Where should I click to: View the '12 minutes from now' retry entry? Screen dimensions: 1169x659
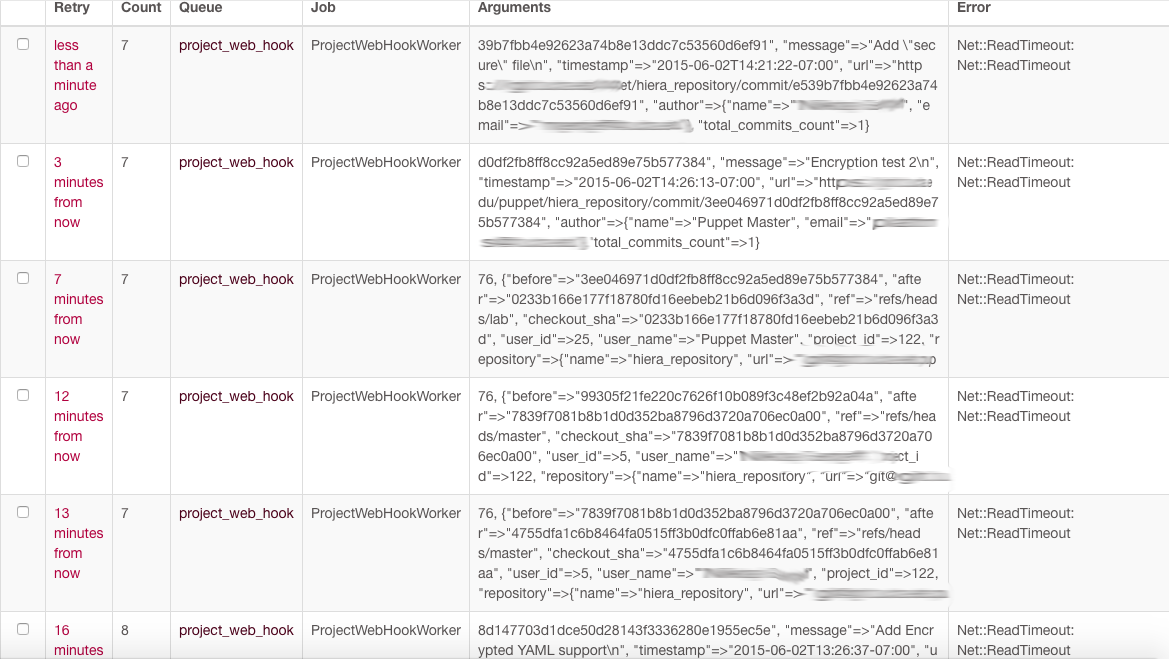coord(78,426)
